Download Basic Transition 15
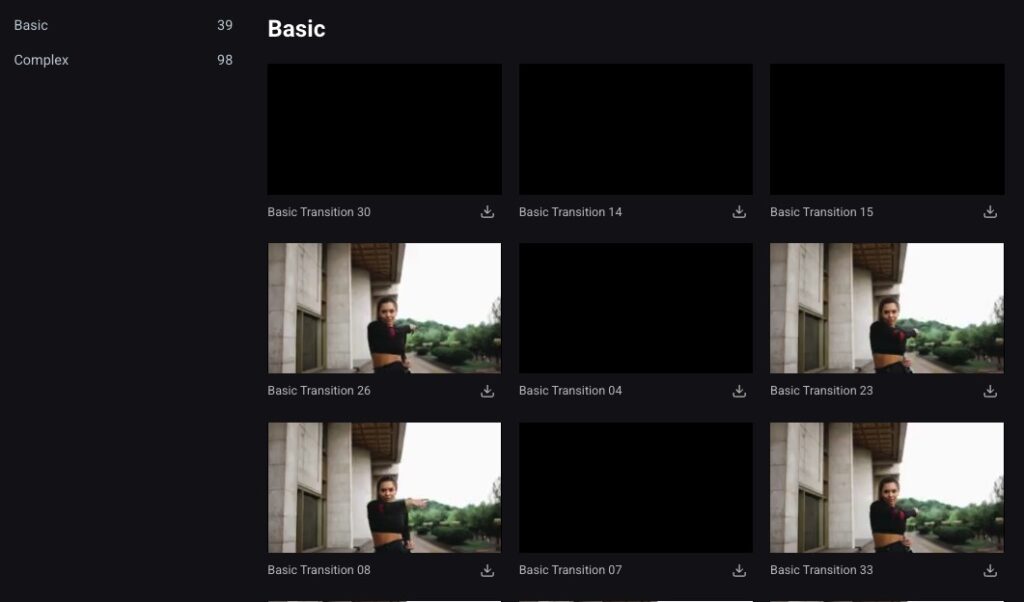 [x=990, y=212]
